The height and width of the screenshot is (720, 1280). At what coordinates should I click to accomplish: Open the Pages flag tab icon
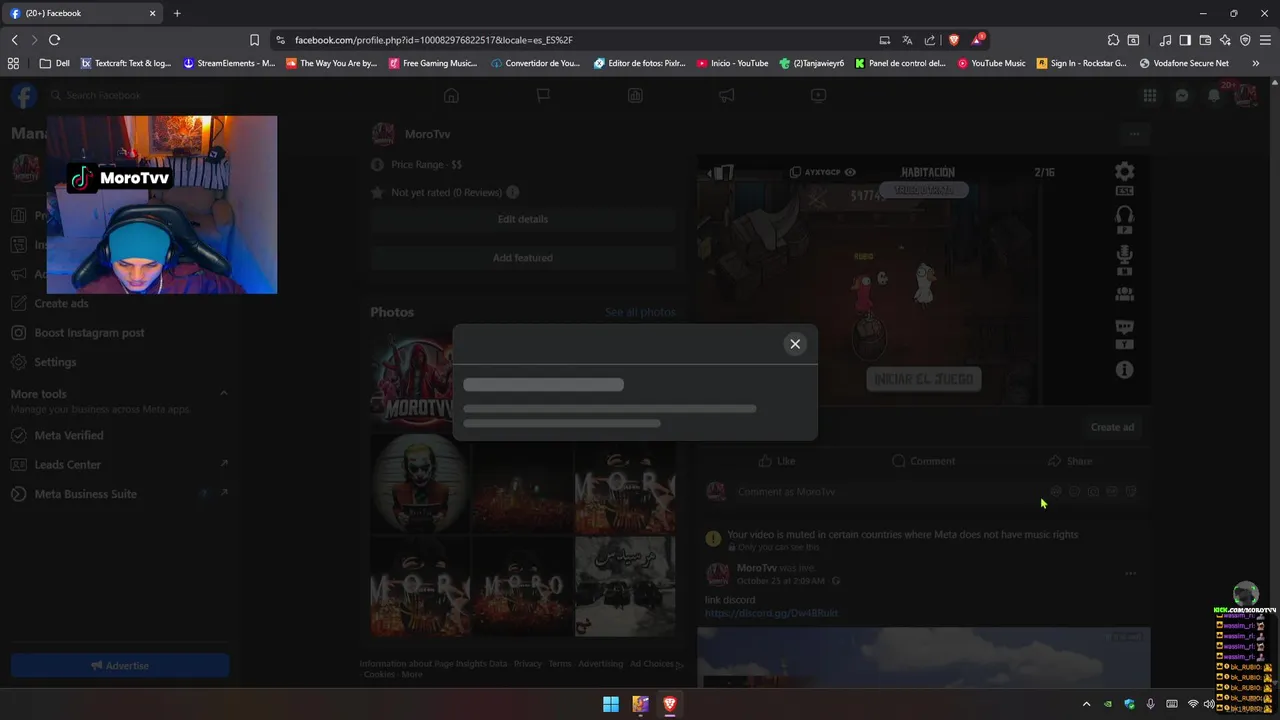pyautogui.click(x=543, y=95)
